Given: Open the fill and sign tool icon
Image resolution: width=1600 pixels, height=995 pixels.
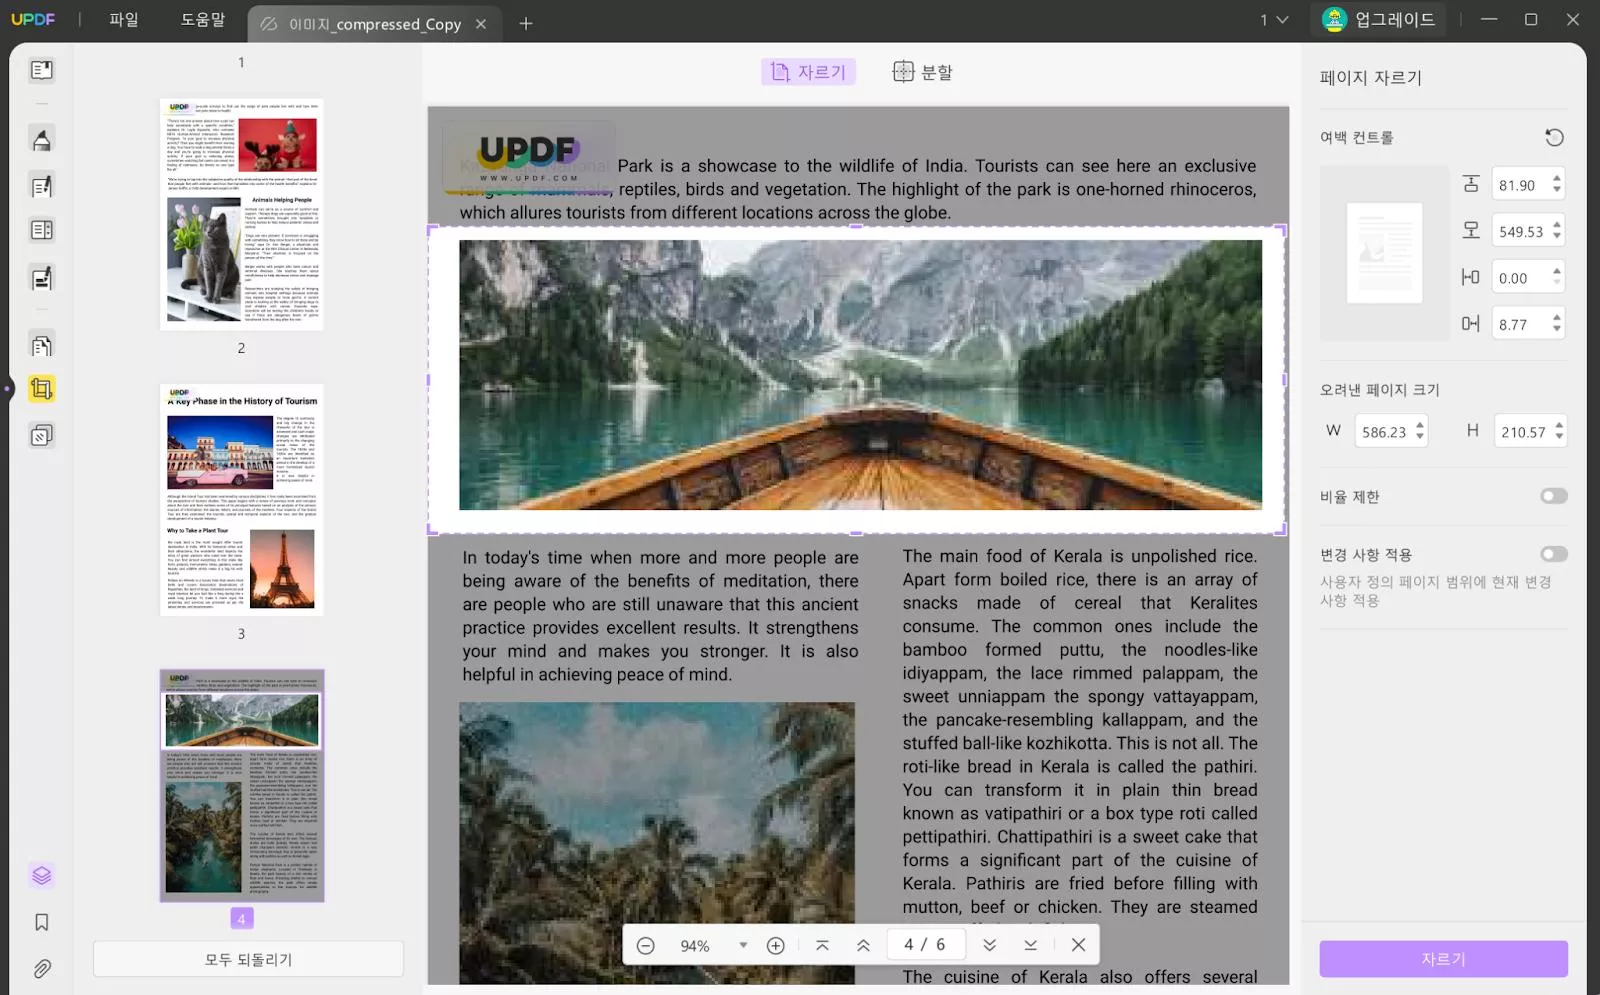Looking at the screenshot, I should pos(41,278).
